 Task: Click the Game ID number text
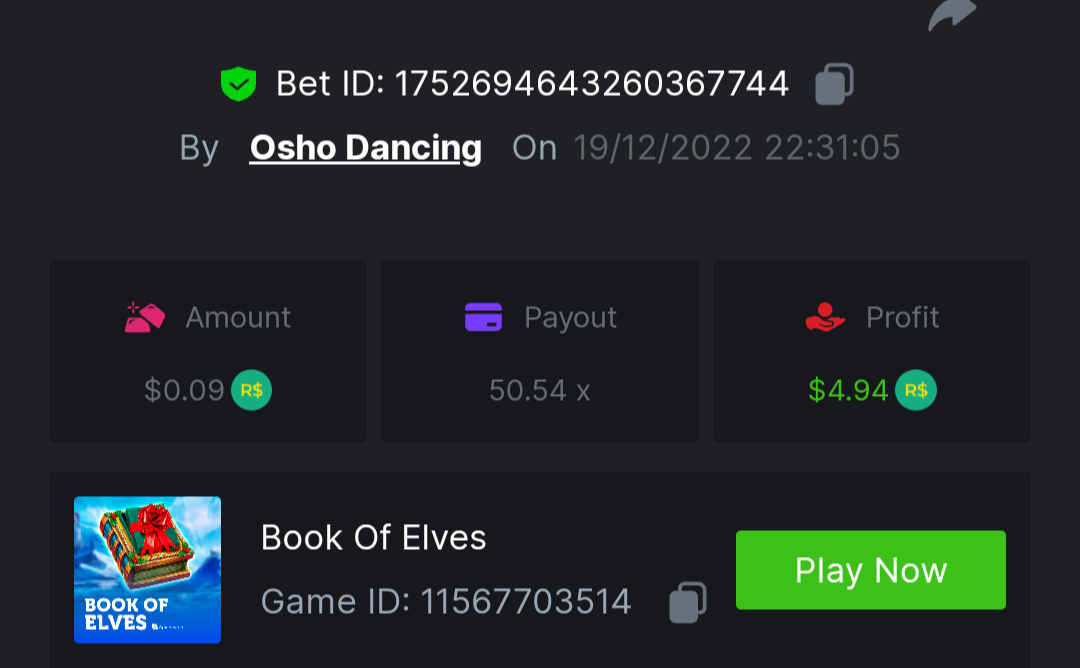(x=526, y=602)
